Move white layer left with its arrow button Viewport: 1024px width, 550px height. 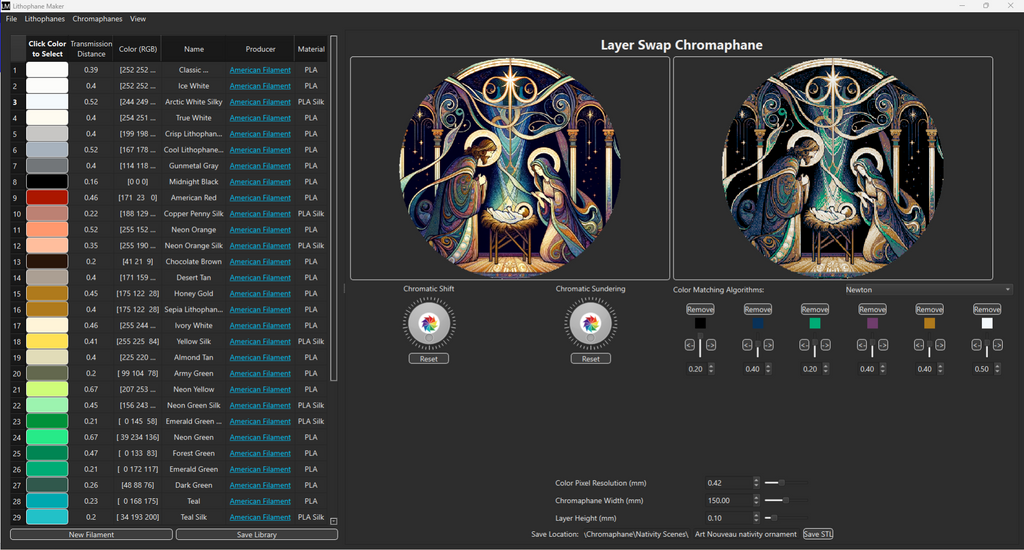(x=976, y=345)
